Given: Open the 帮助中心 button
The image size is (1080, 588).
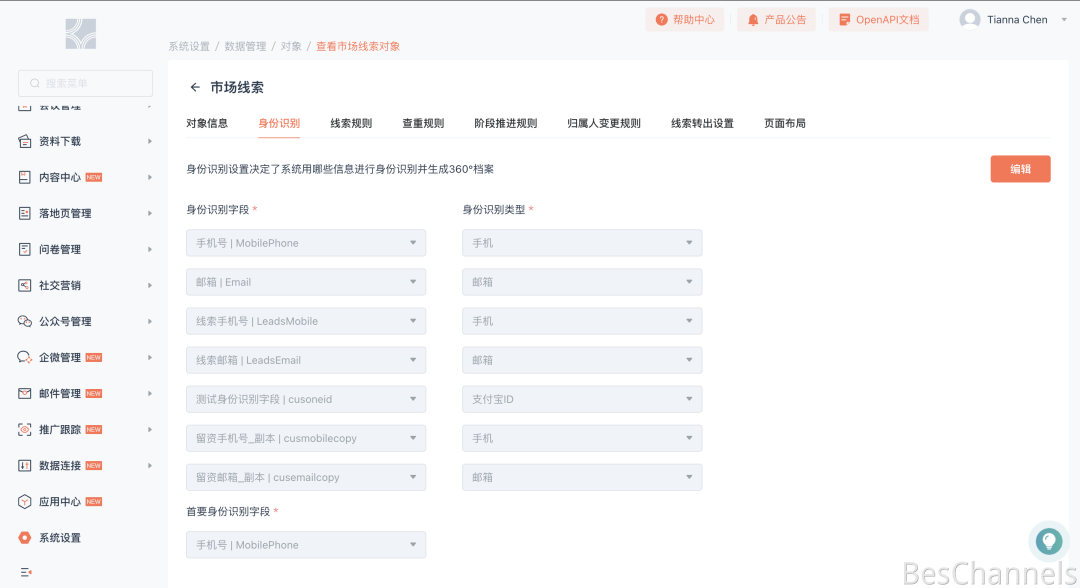Looking at the screenshot, I should point(685,19).
